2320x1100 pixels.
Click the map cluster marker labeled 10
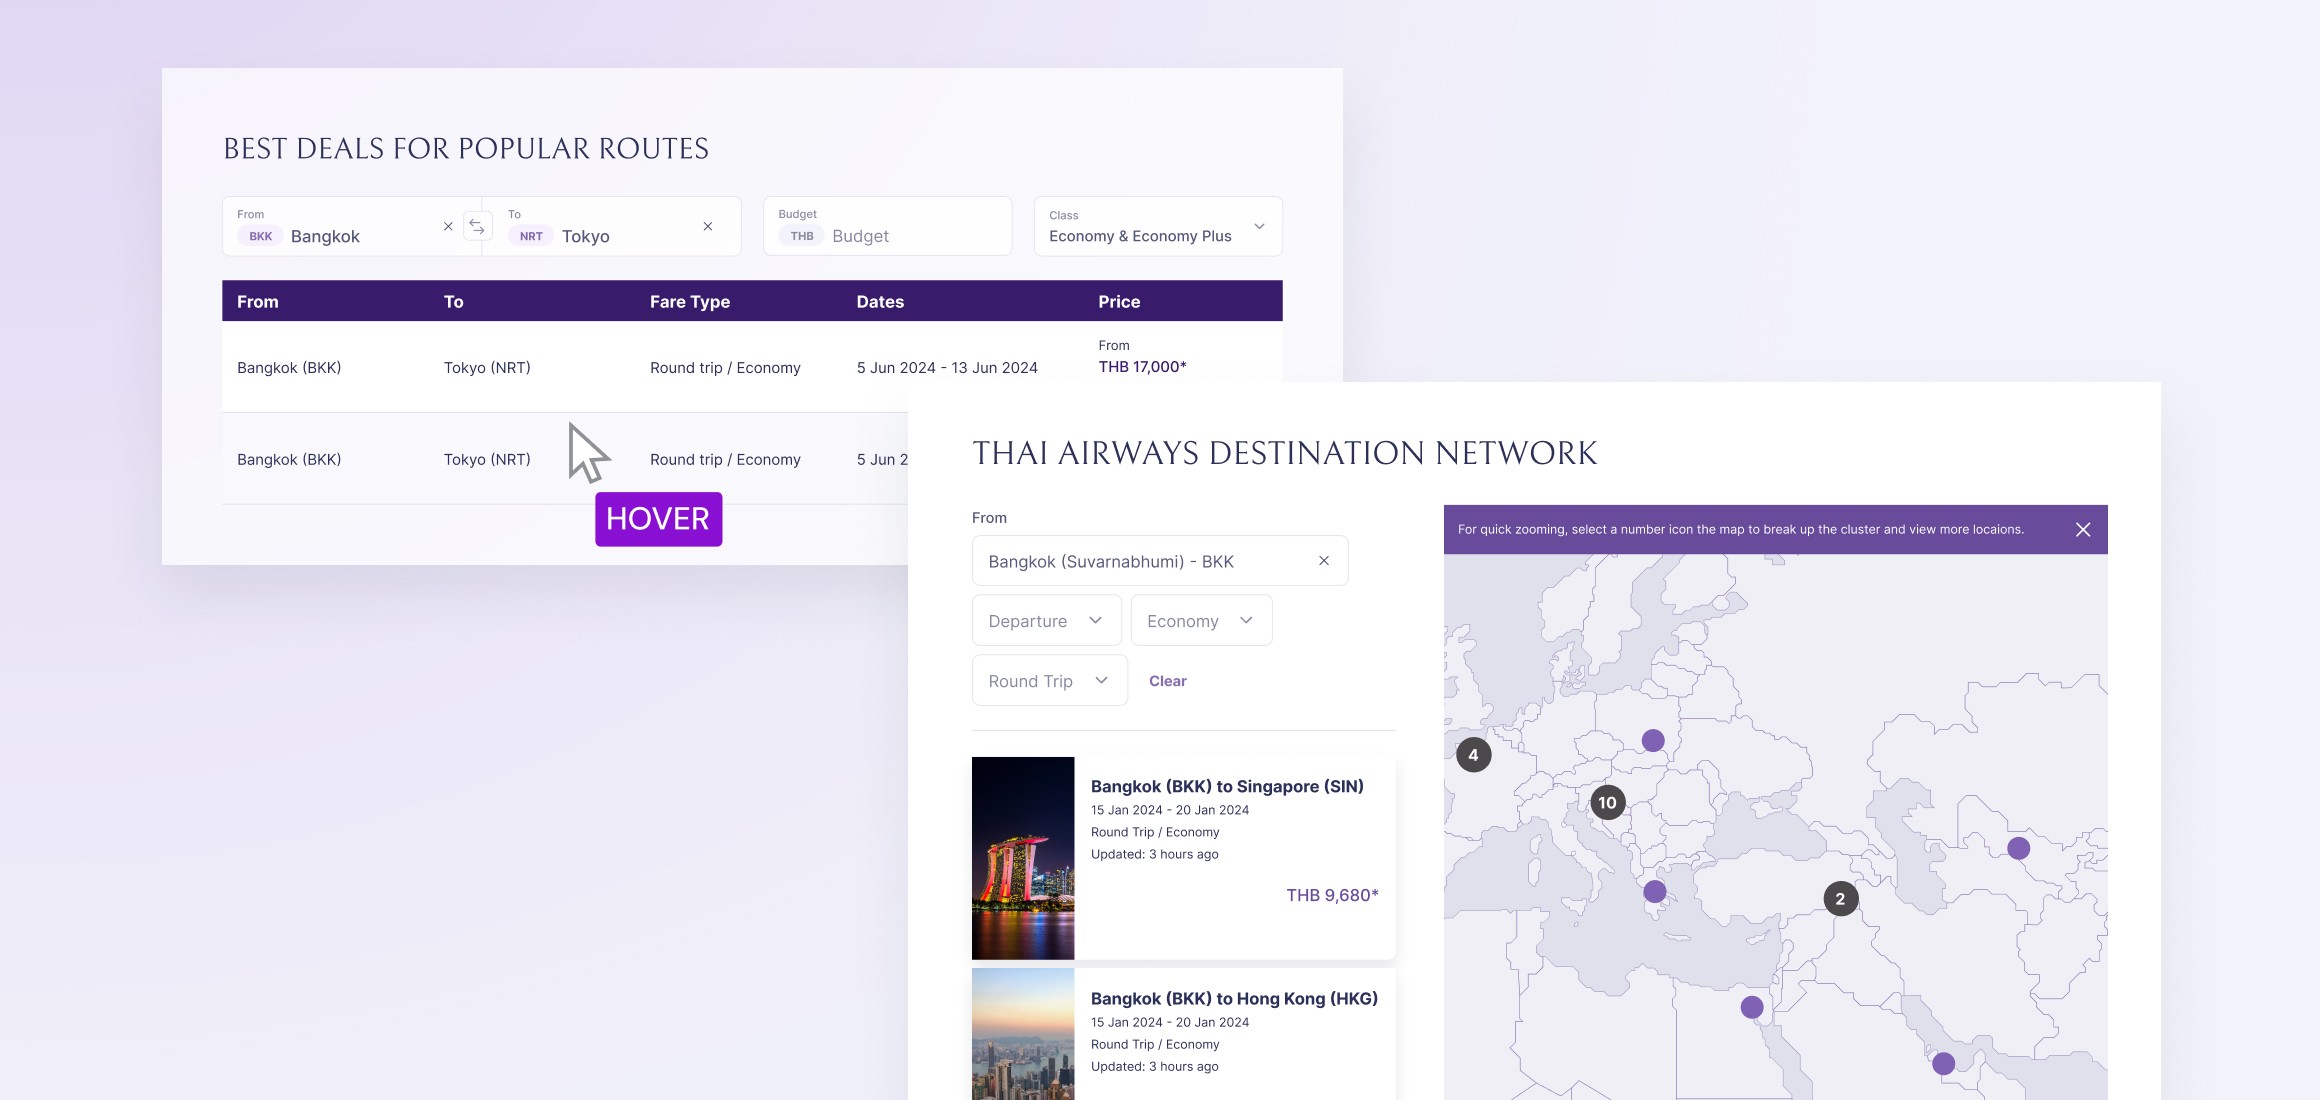coord(1607,803)
